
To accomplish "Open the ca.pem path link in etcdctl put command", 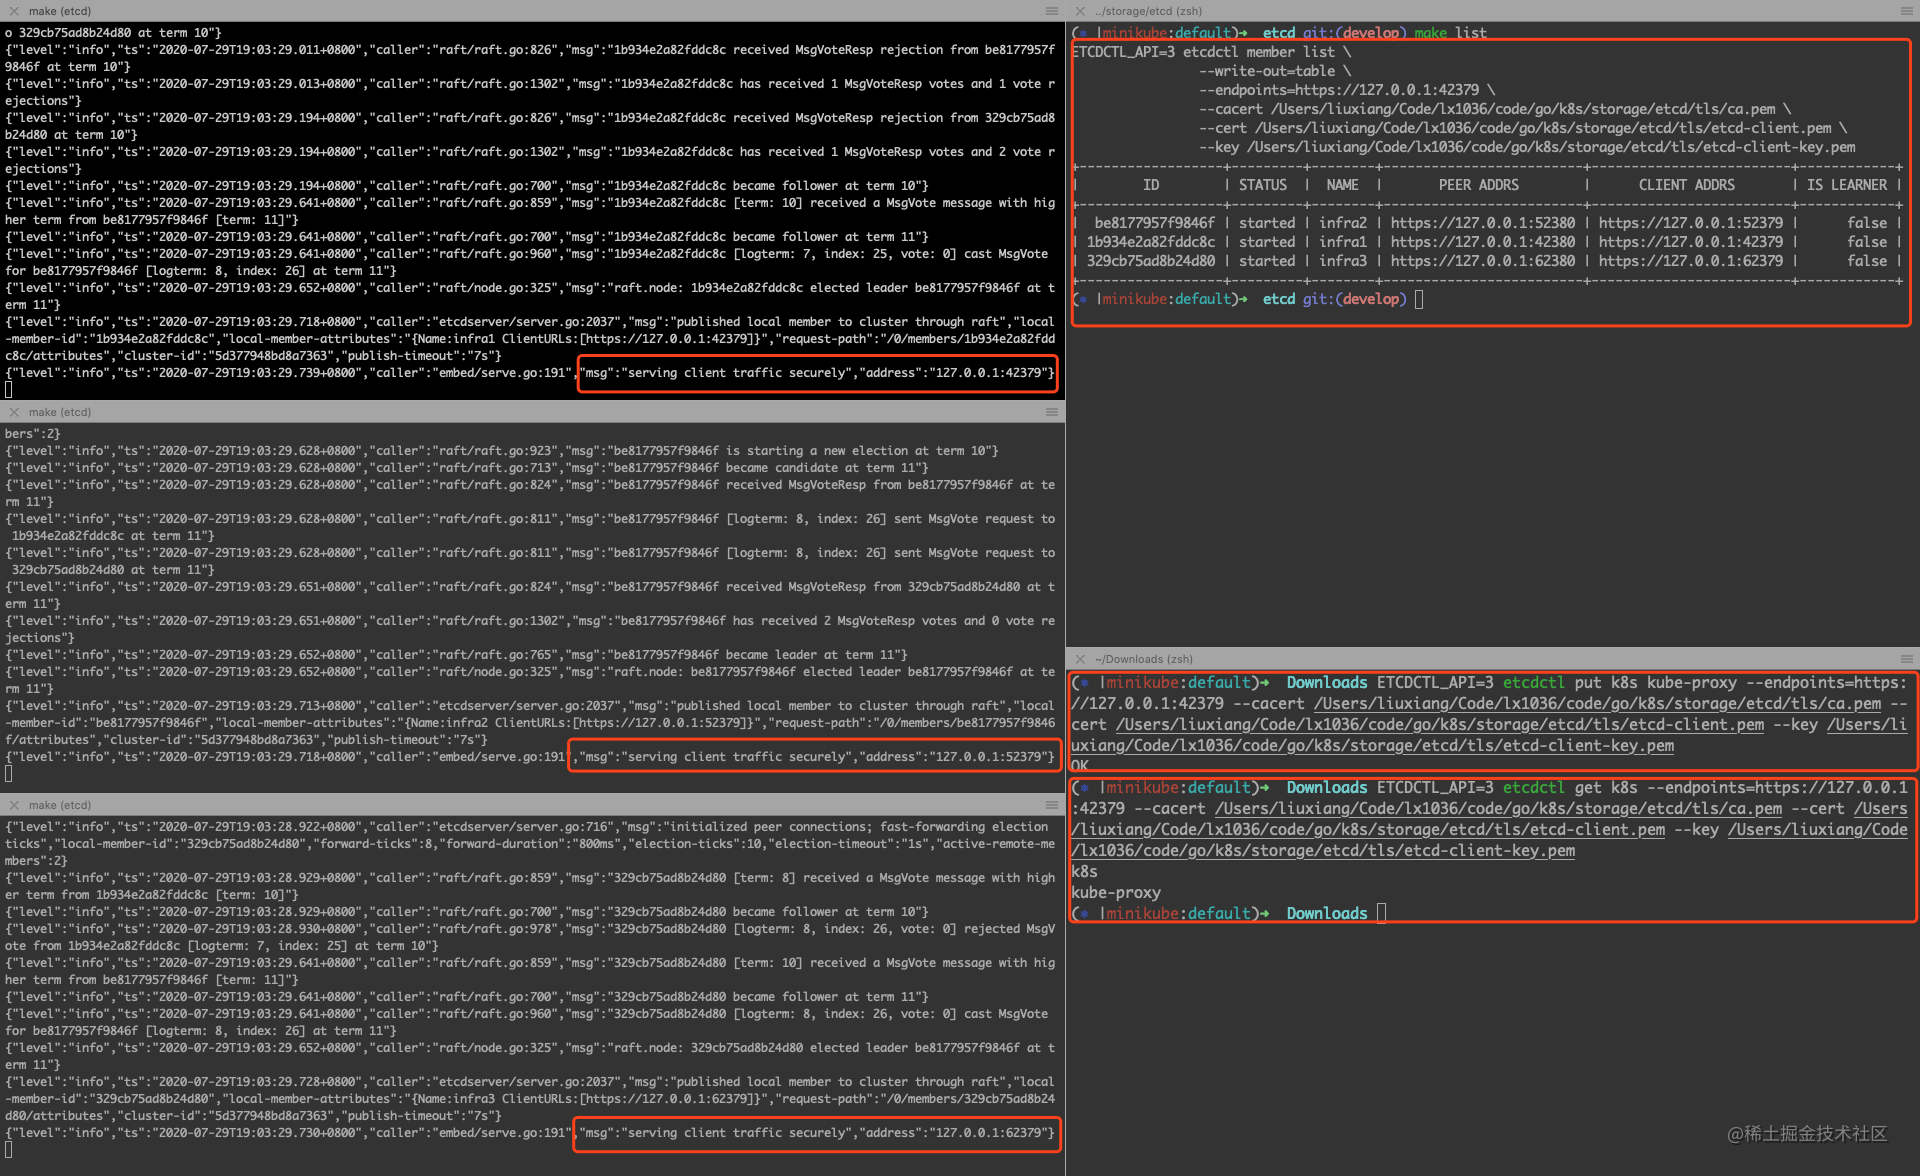I will 1597,704.
